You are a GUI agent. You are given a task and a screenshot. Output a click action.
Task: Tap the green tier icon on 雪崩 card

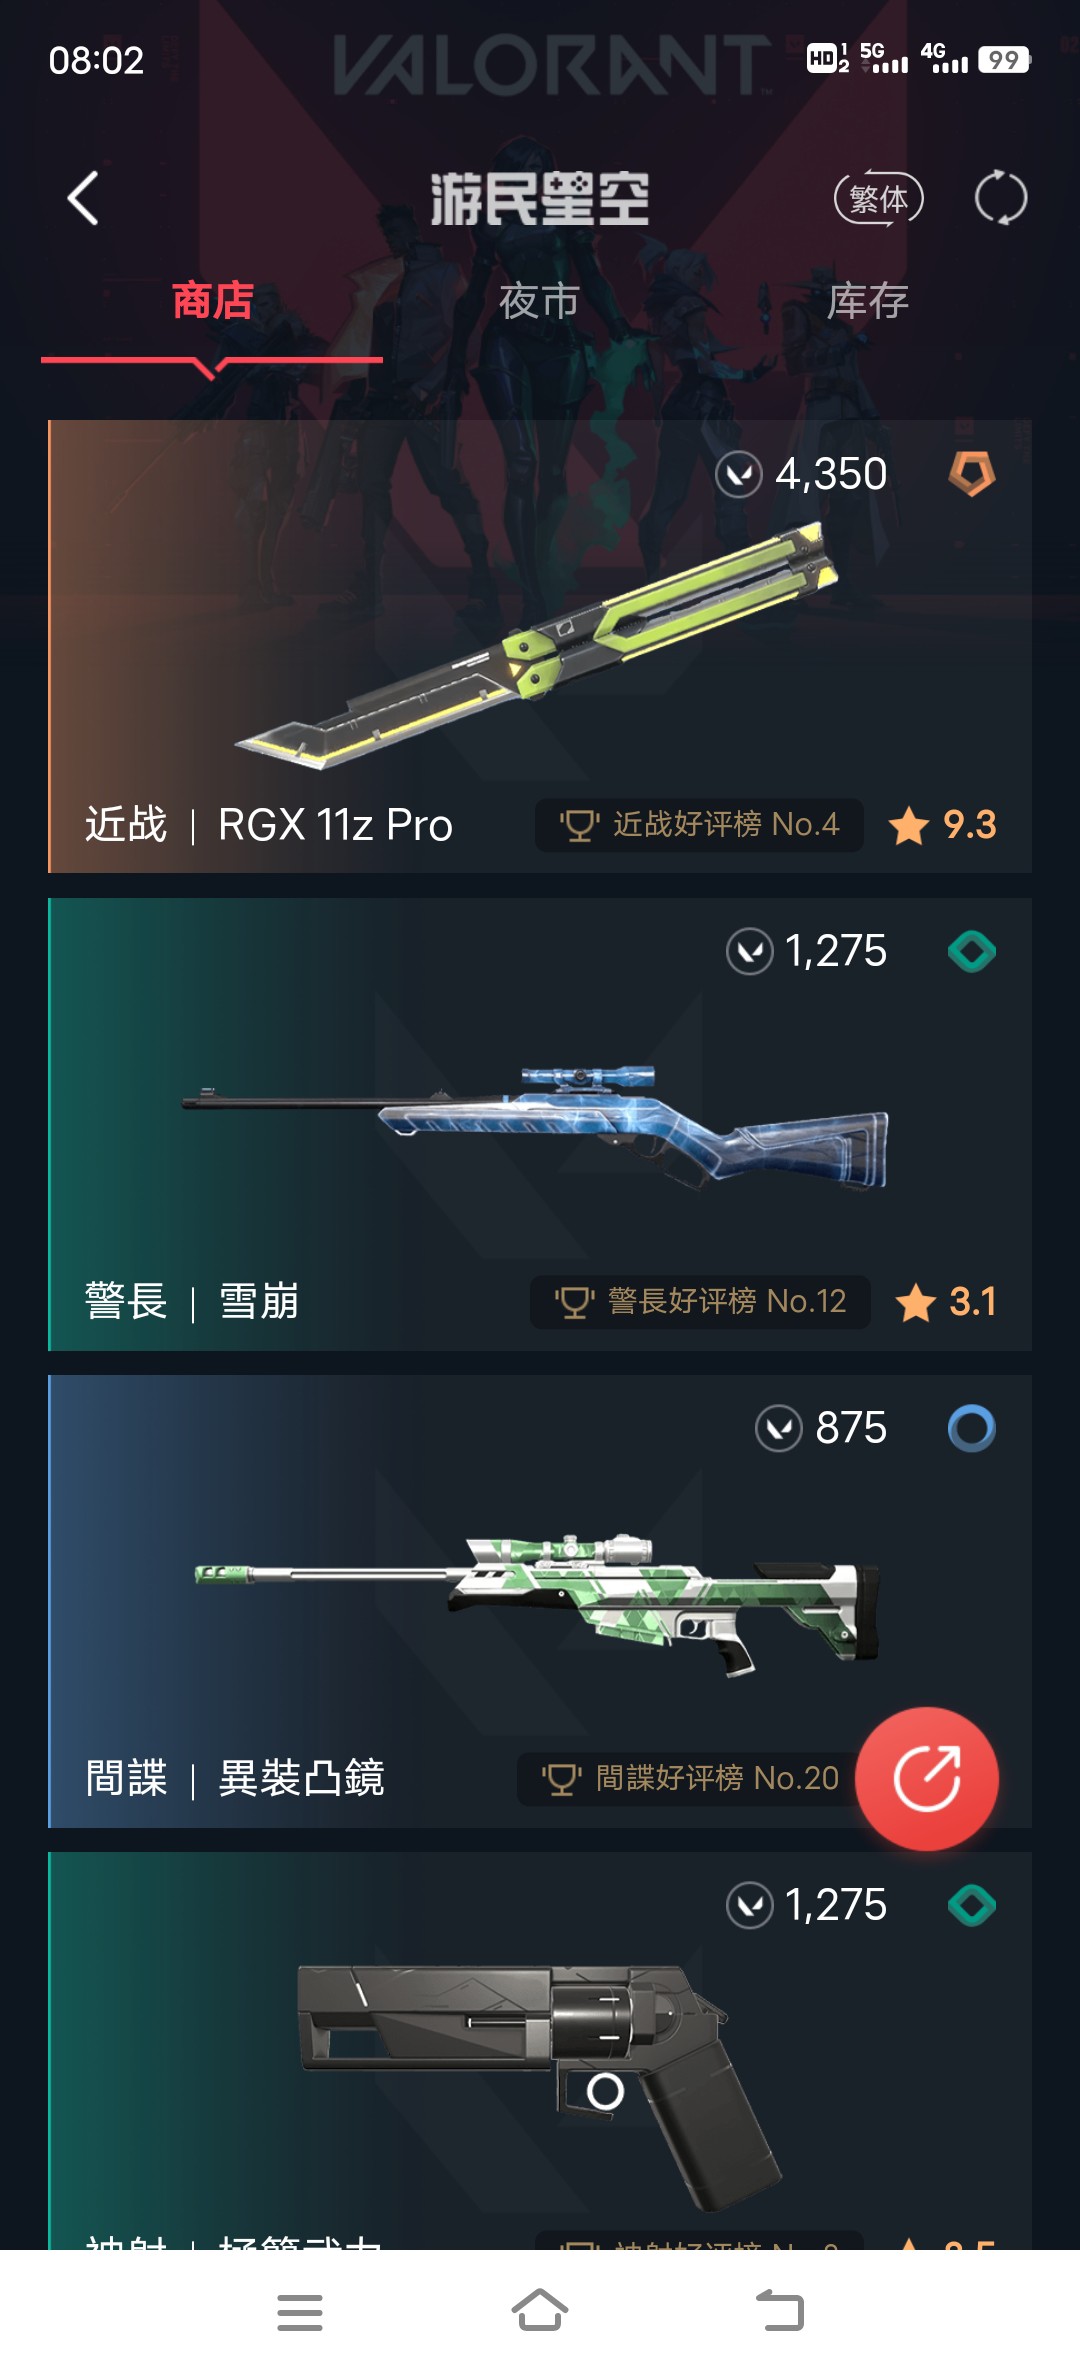[x=972, y=951]
